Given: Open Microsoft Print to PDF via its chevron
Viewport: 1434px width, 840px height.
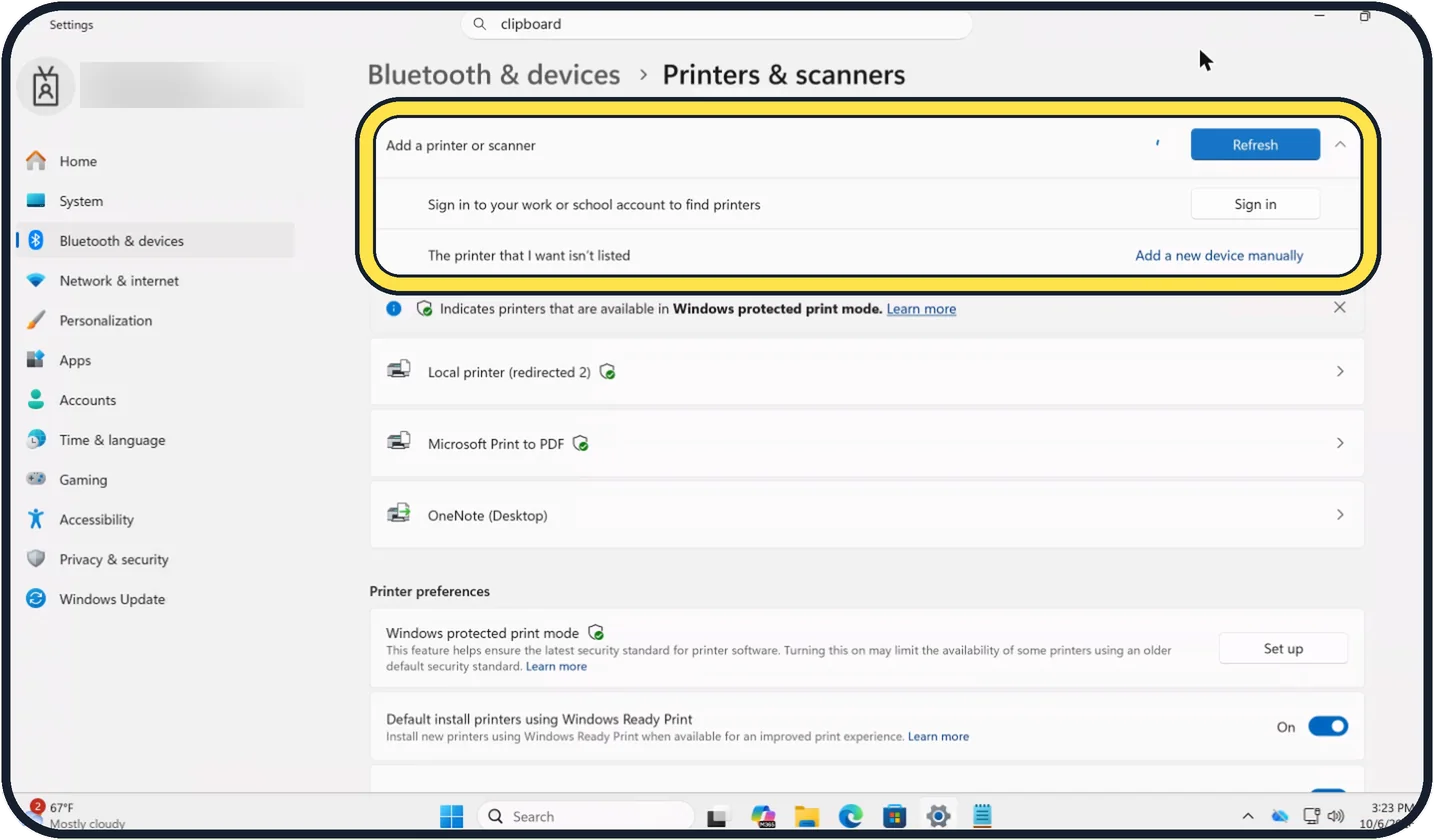Looking at the screenshot, I should coord(1340,443).
